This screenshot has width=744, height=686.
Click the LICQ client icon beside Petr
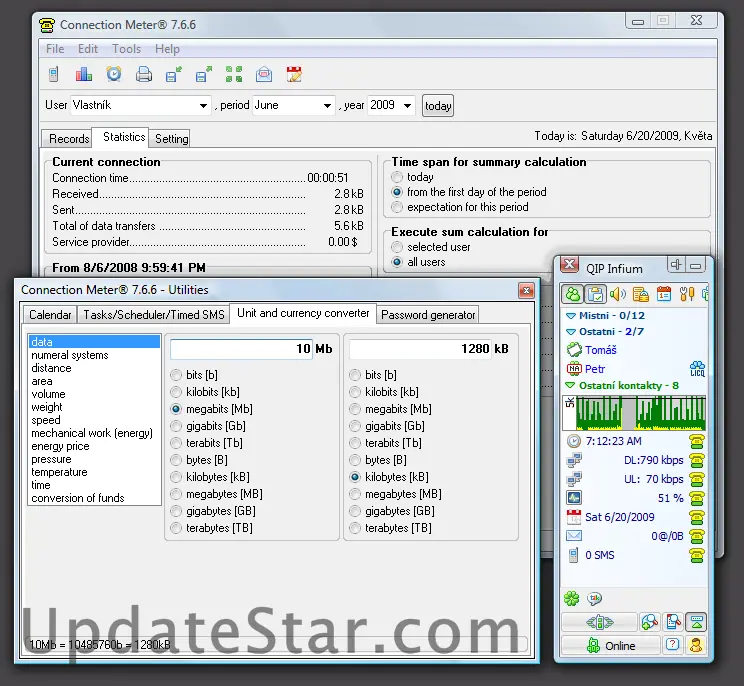697,369
